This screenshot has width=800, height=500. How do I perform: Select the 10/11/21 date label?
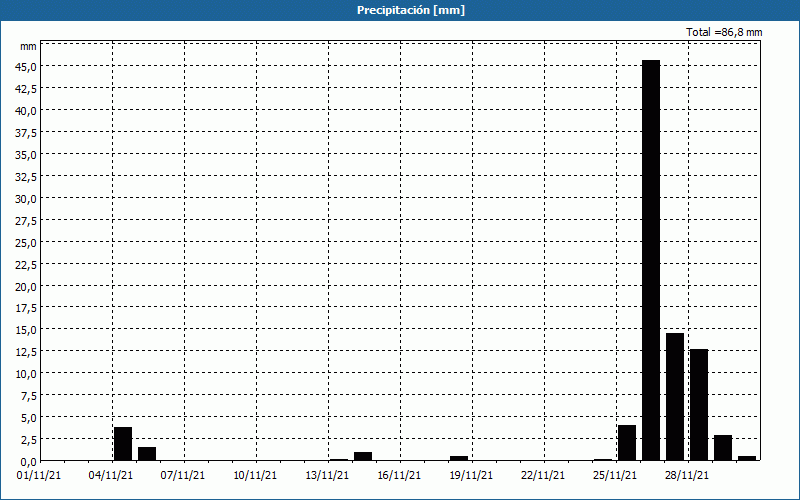coord(255,475)
